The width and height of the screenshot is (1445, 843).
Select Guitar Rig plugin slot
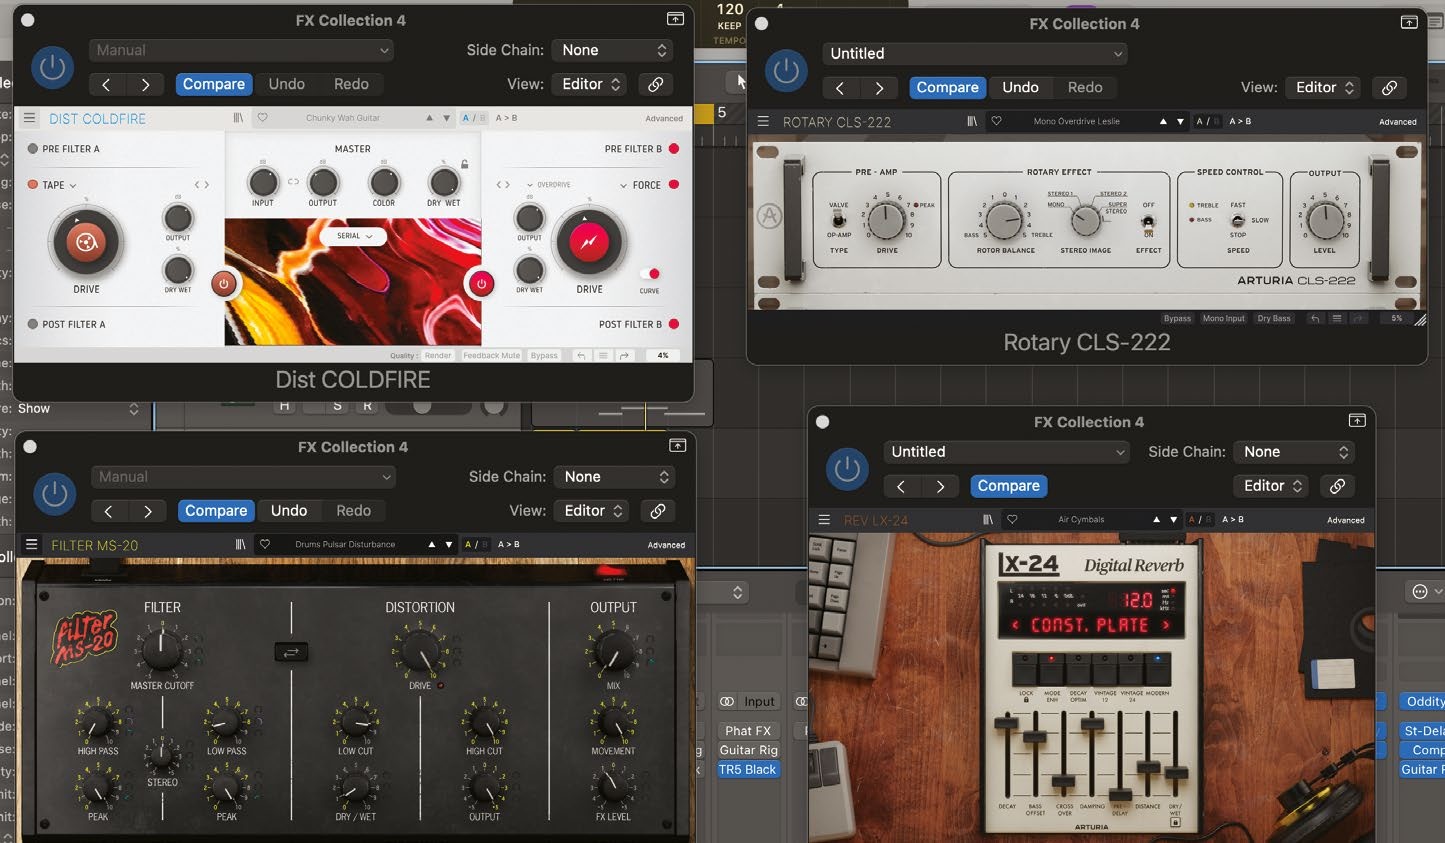[748, 751]
